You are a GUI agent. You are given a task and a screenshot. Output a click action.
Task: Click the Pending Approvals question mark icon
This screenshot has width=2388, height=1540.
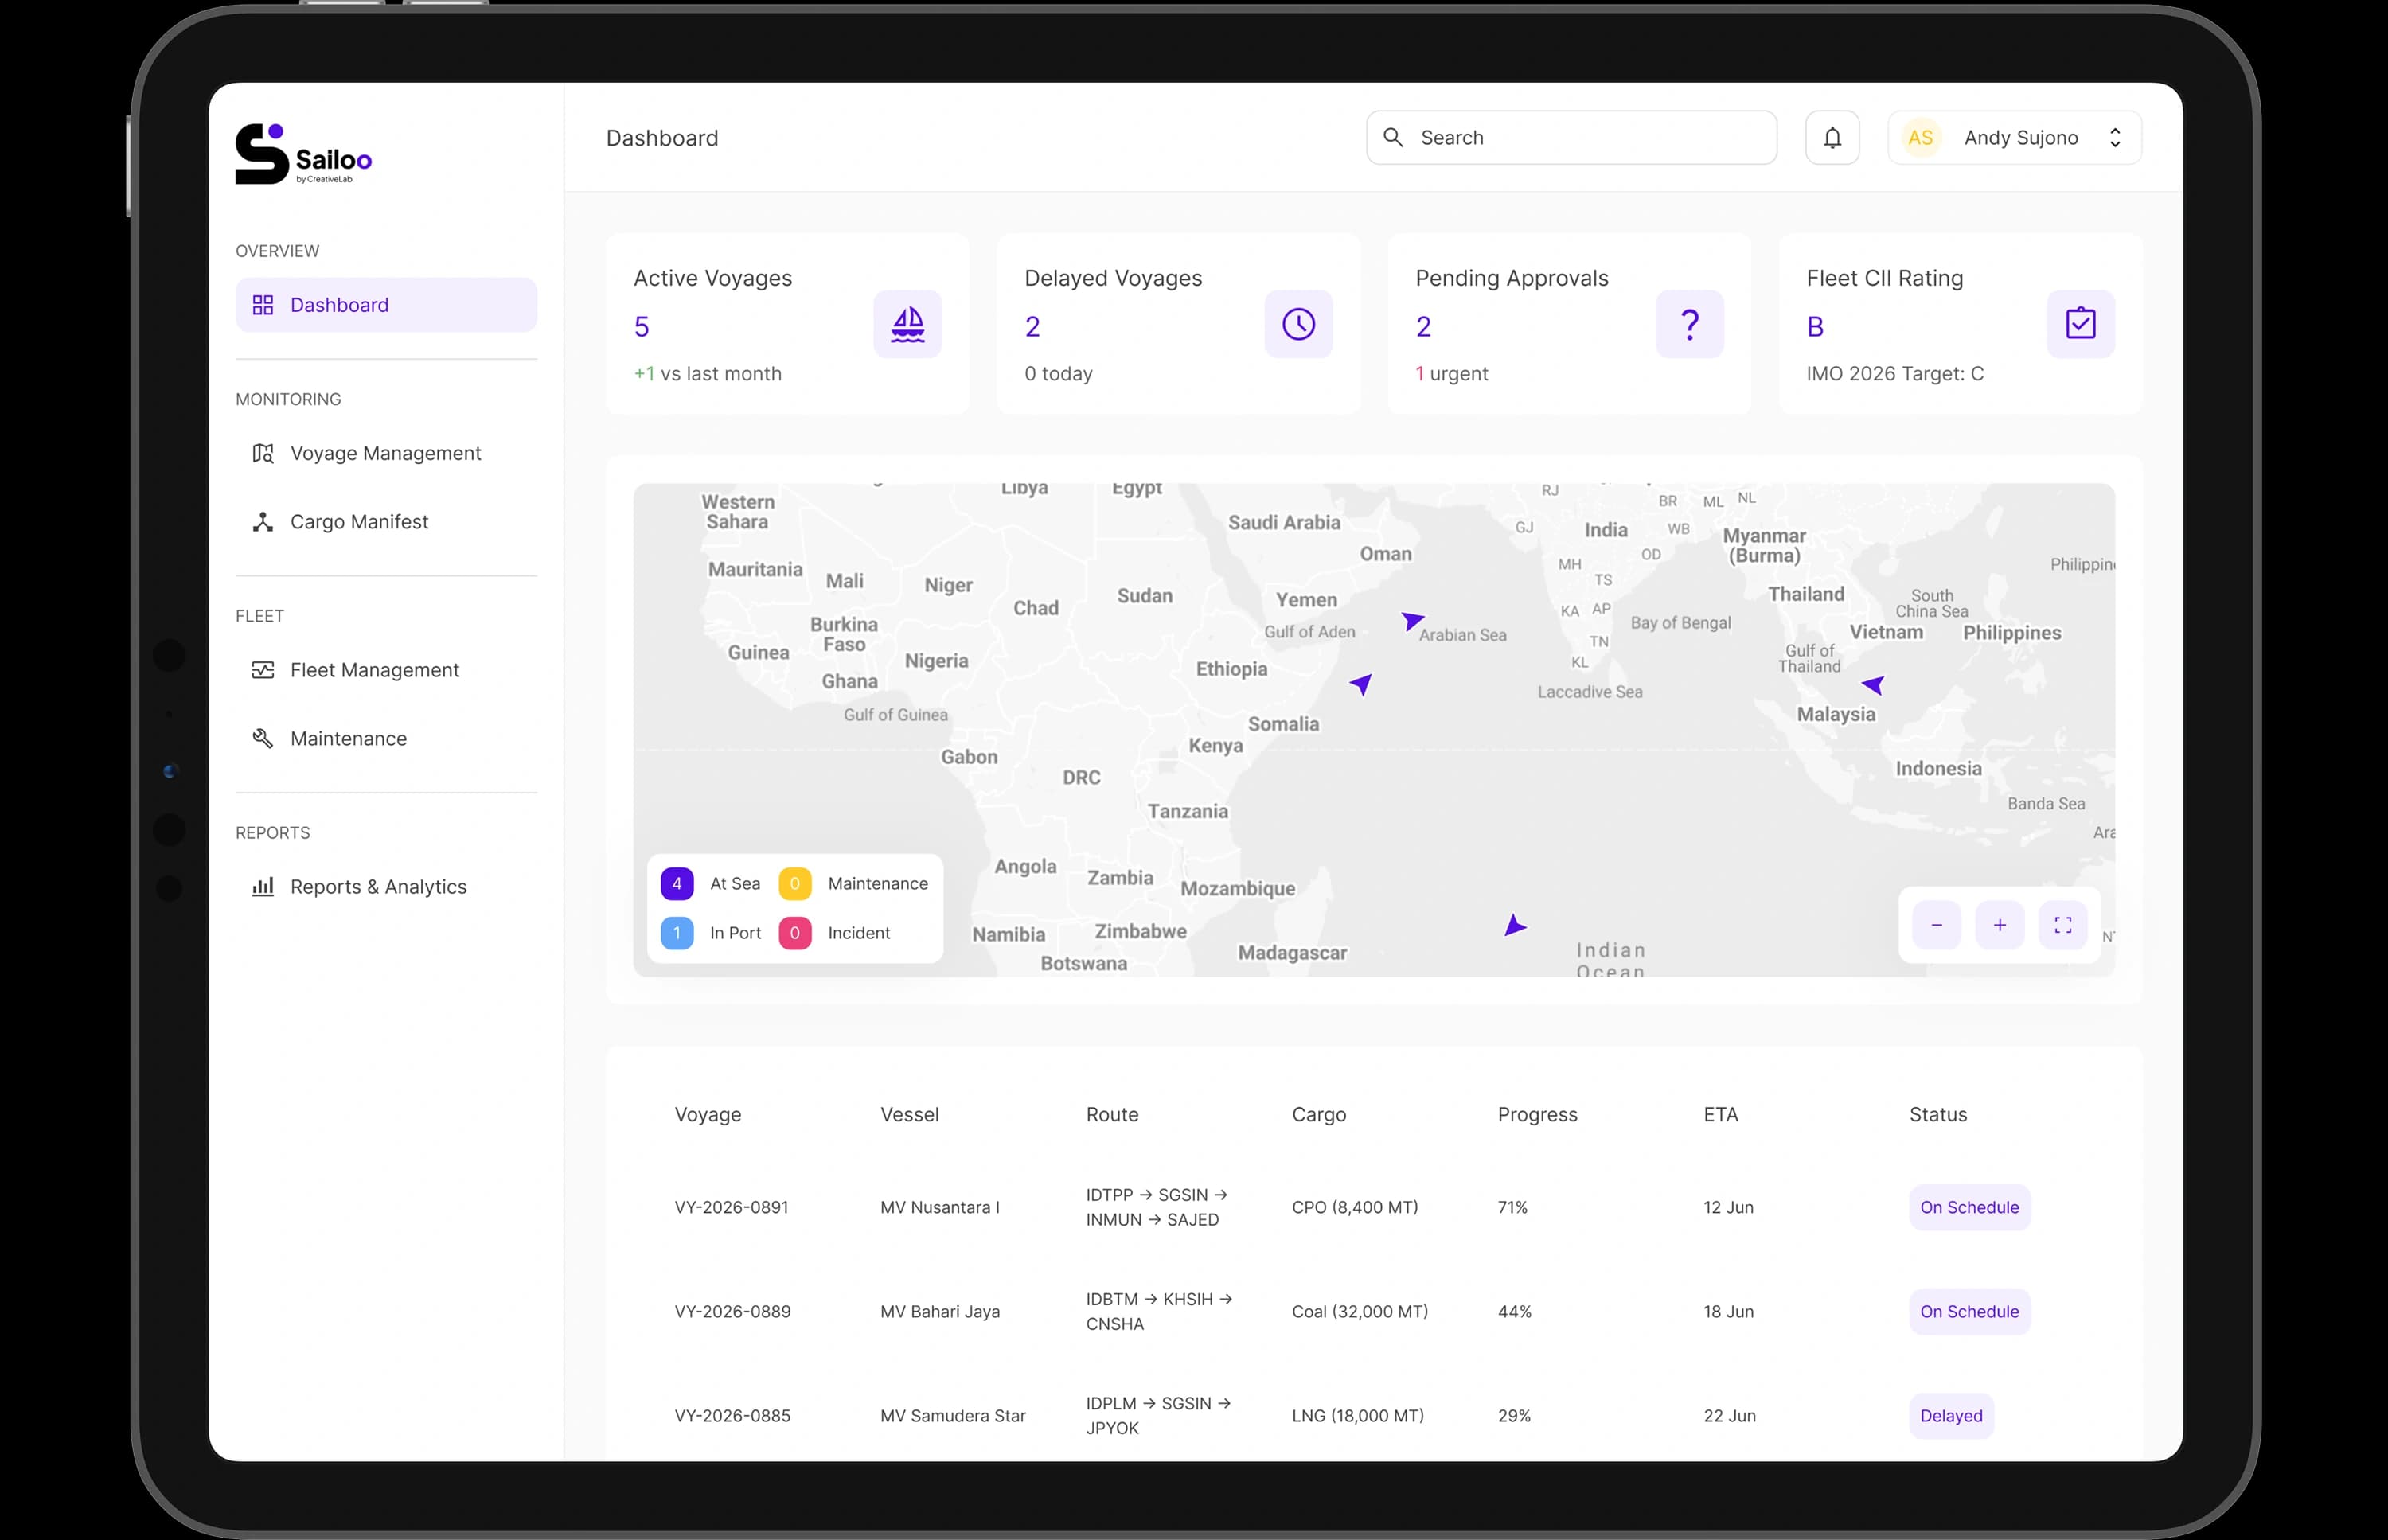click(1689, 324)
